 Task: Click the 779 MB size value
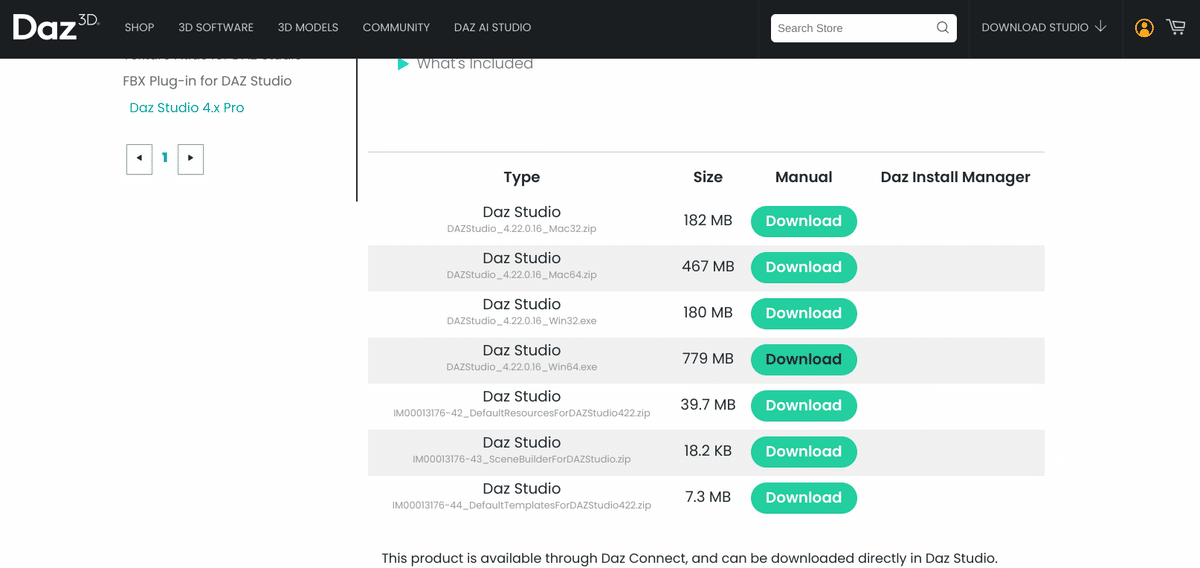click(x=708, y=358)
